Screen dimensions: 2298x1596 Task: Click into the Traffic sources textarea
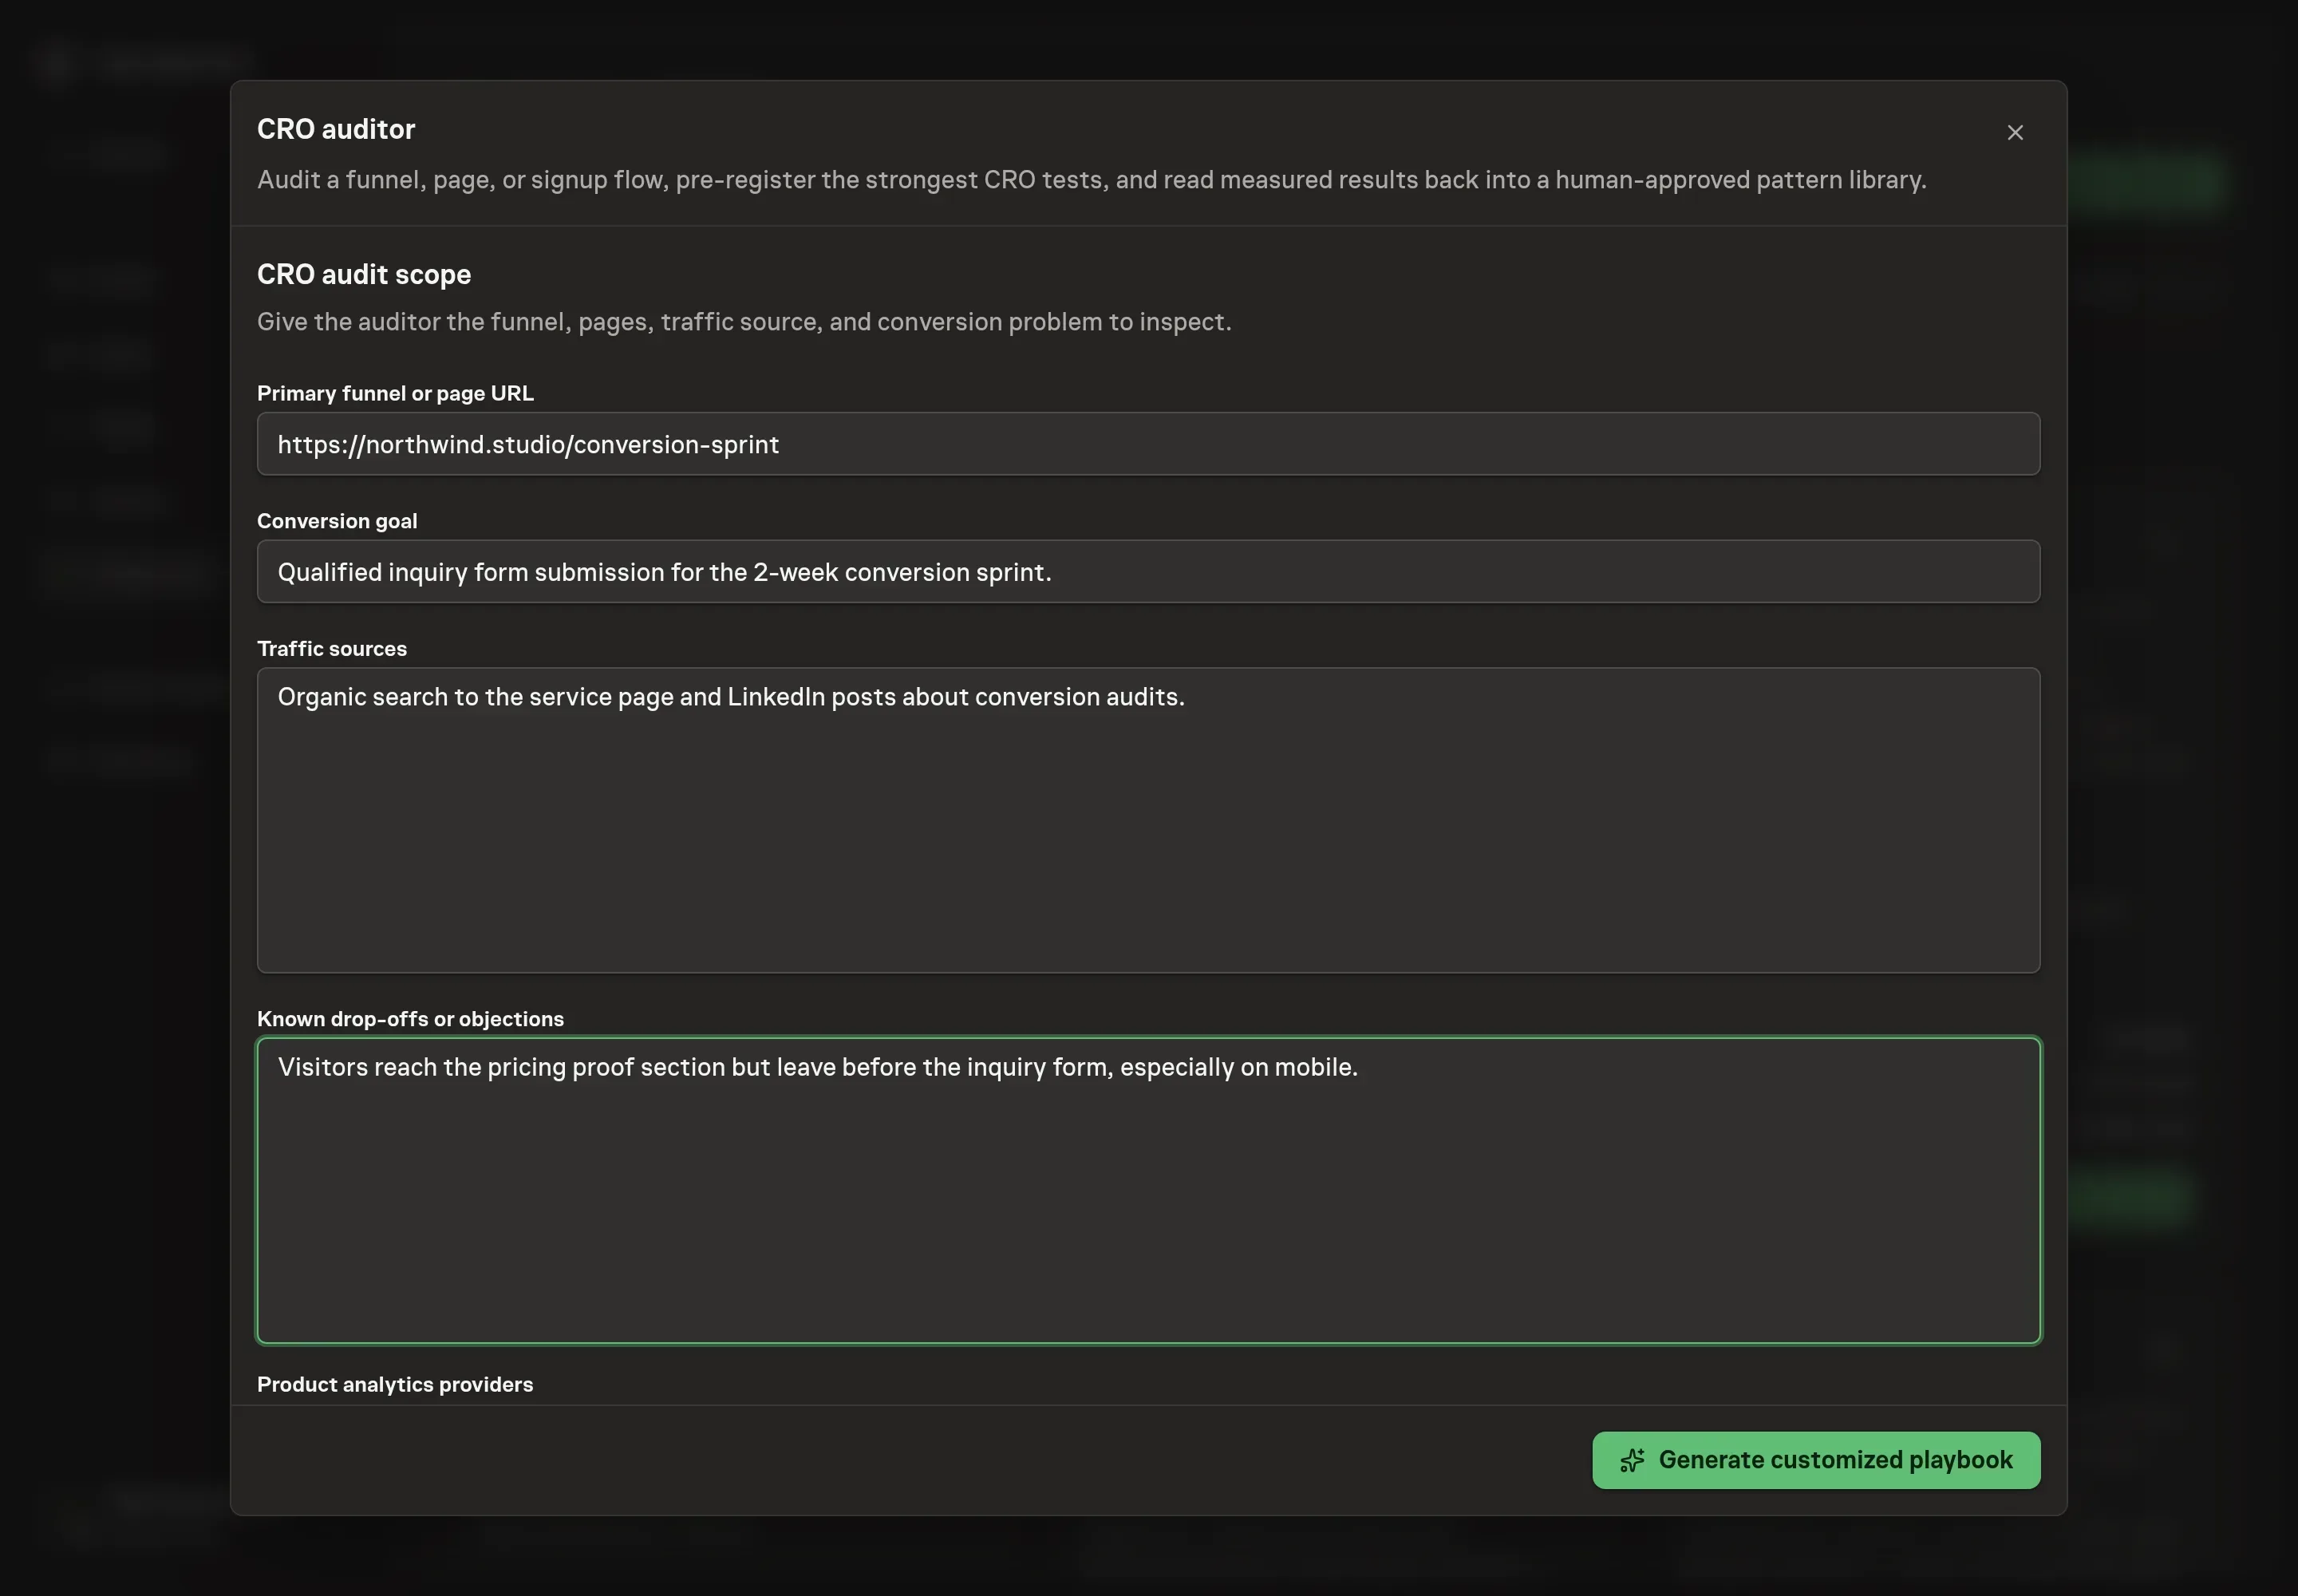pos(1148,820)
